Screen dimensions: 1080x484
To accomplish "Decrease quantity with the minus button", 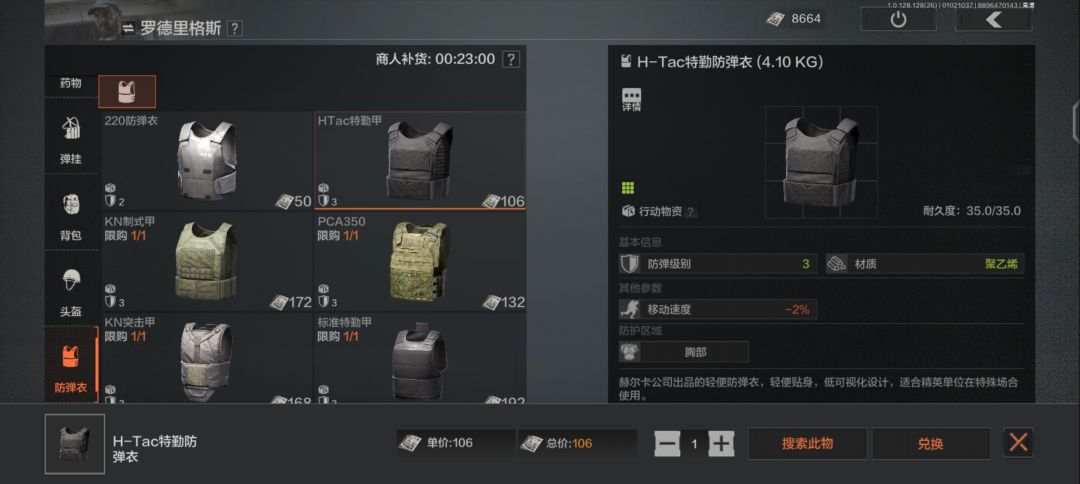I will pos(667,443).
